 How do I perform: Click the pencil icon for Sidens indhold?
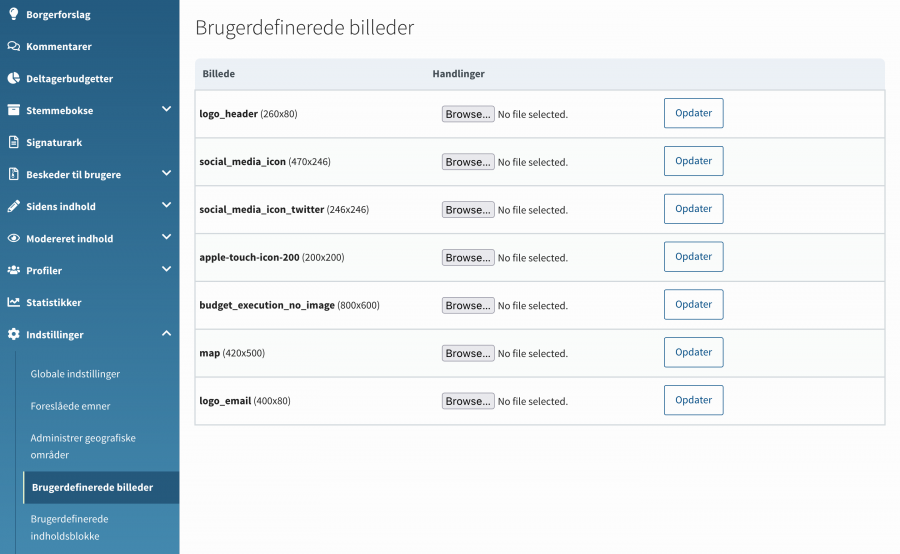(14, 206)
